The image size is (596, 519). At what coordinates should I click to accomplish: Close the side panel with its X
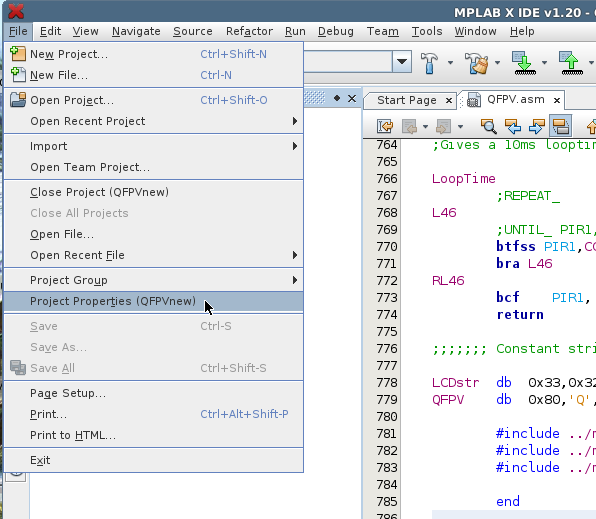point(352,99)
